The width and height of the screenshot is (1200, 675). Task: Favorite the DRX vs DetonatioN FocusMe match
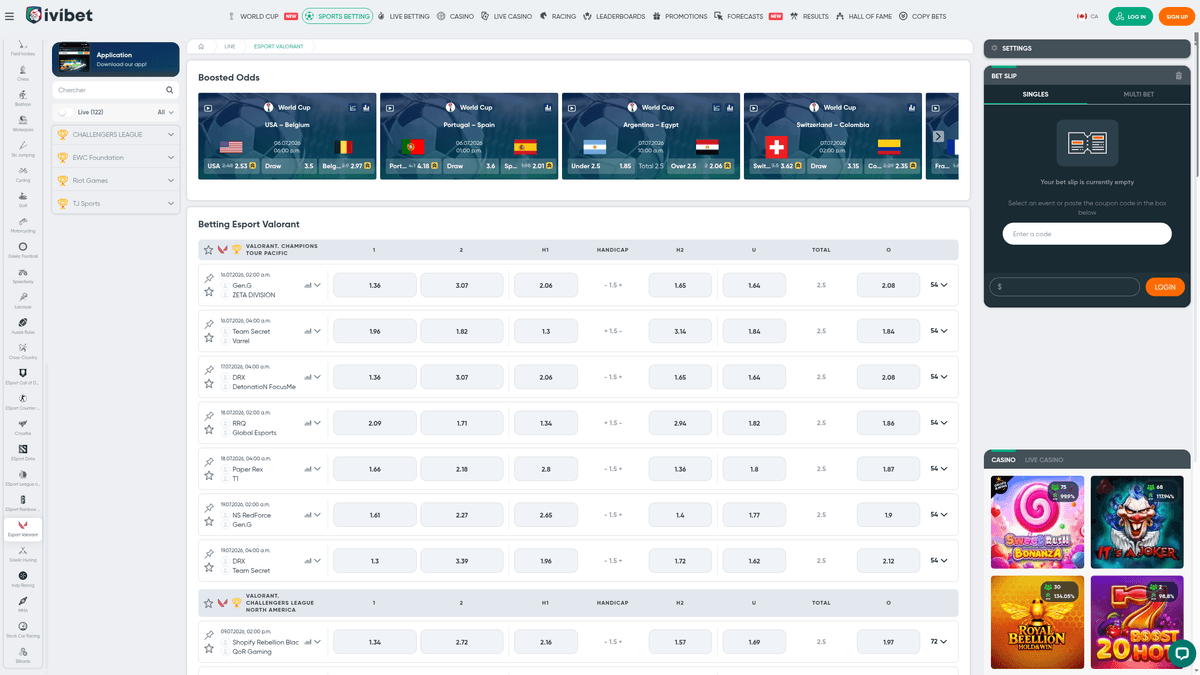pyautogui.click(x=209, y=384)
